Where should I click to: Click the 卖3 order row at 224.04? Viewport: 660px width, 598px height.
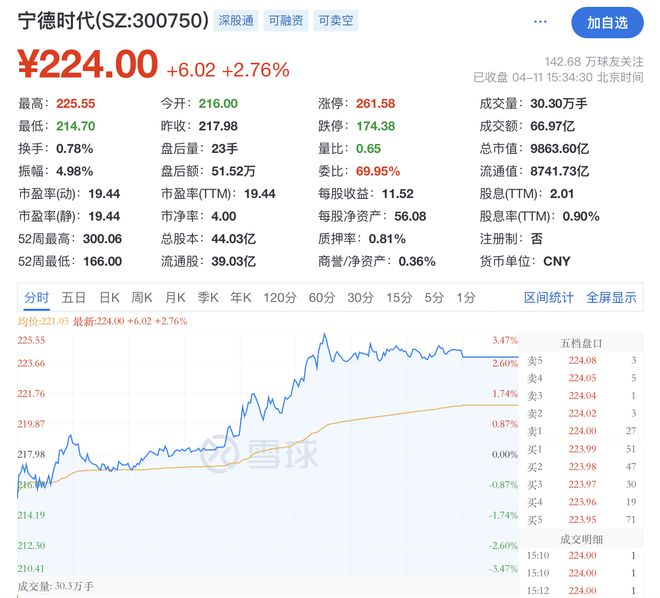click(581, 396)
